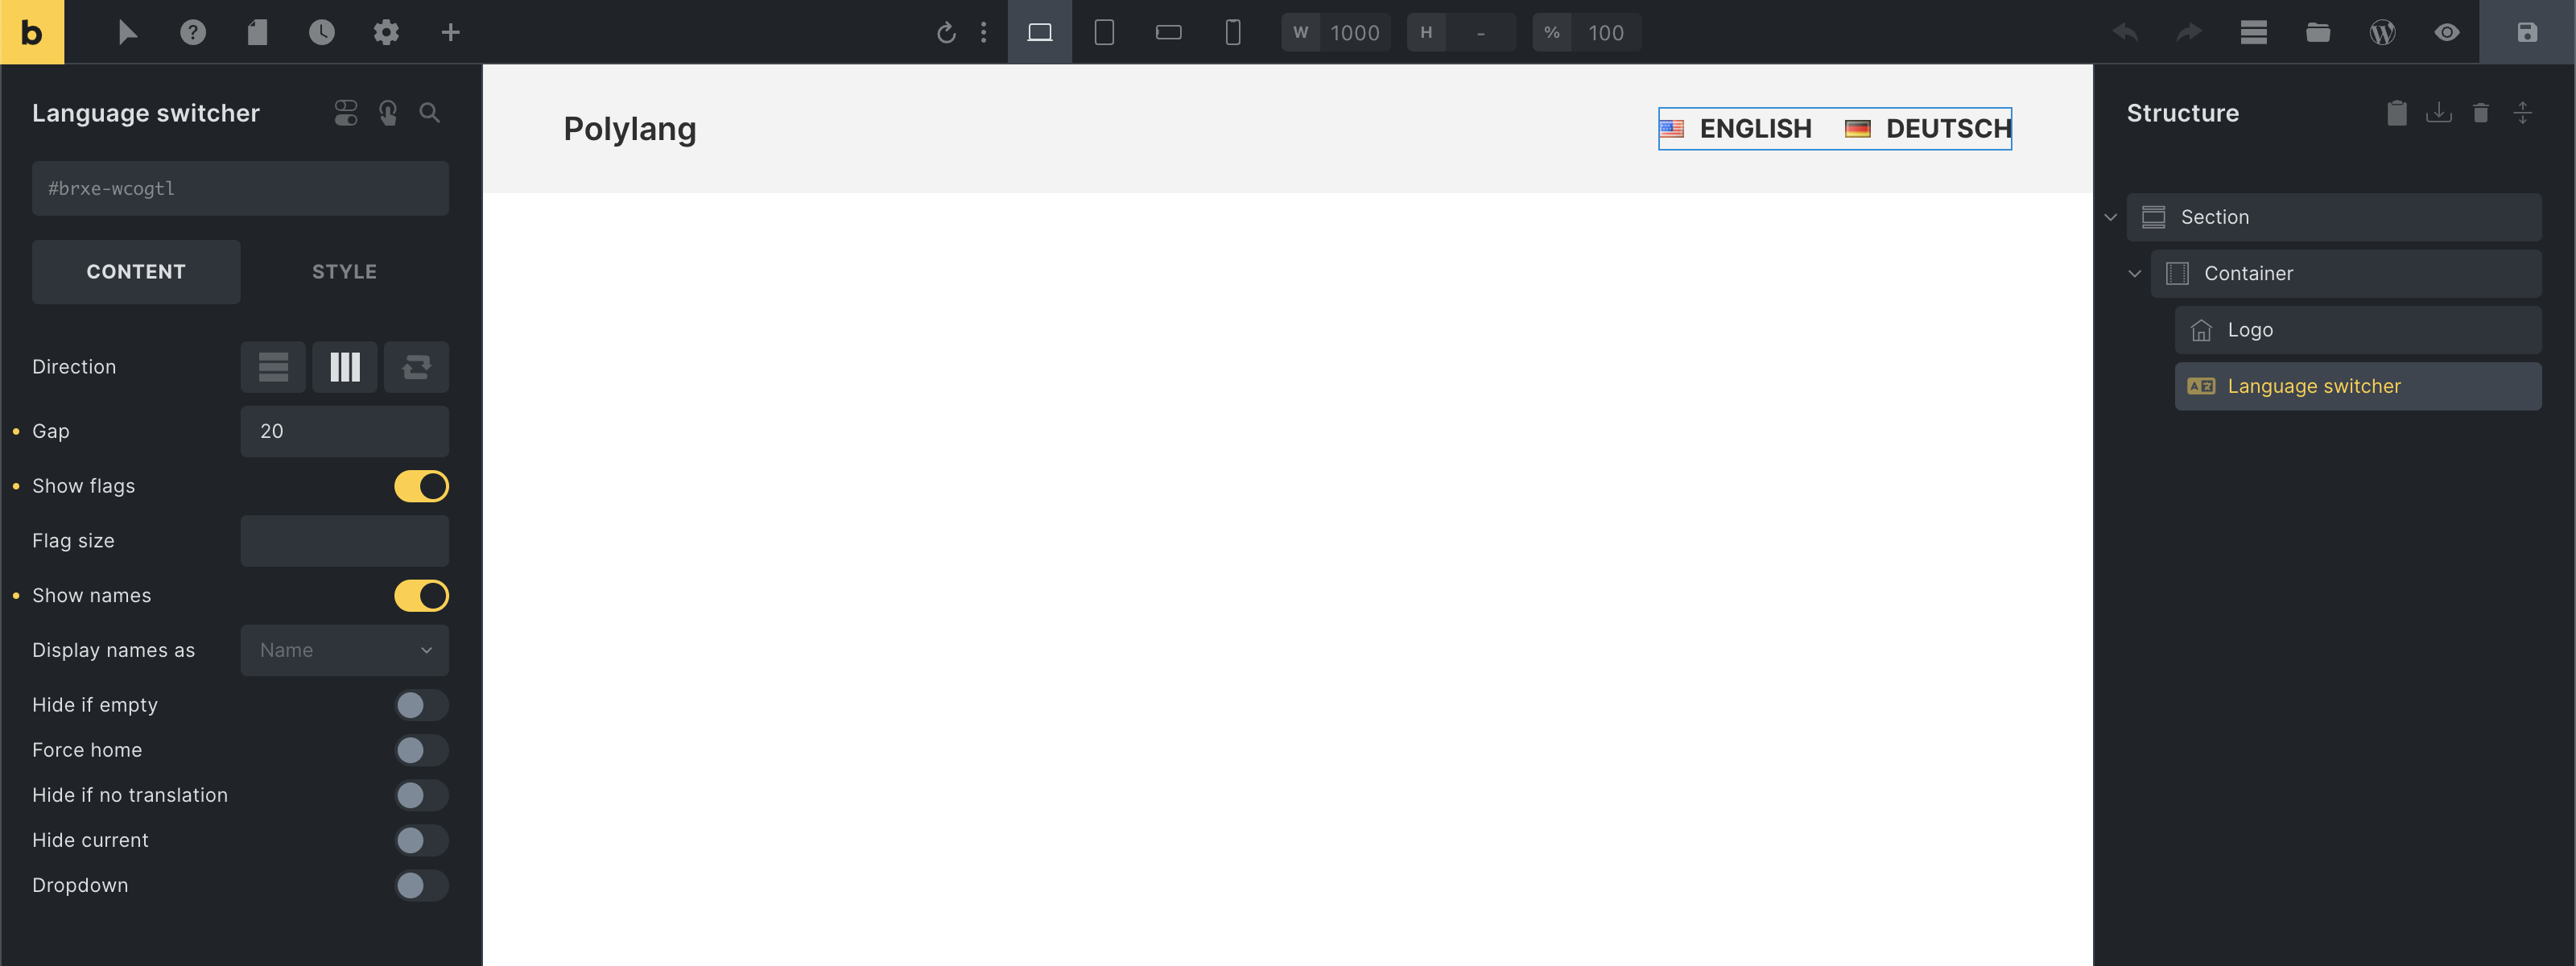
Task: Click the Gap input field
Action: coord(344,431)
